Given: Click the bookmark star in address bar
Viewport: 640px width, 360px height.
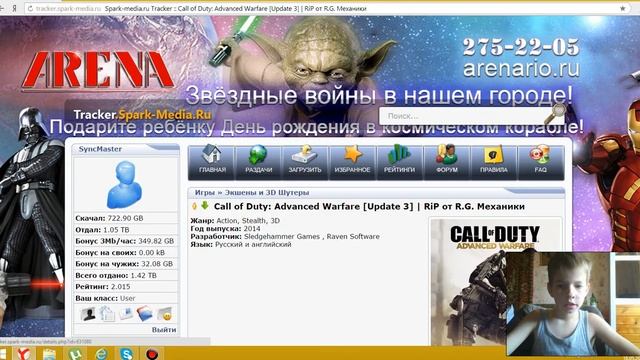Looking at the screenshot, I should coord(622,8).
